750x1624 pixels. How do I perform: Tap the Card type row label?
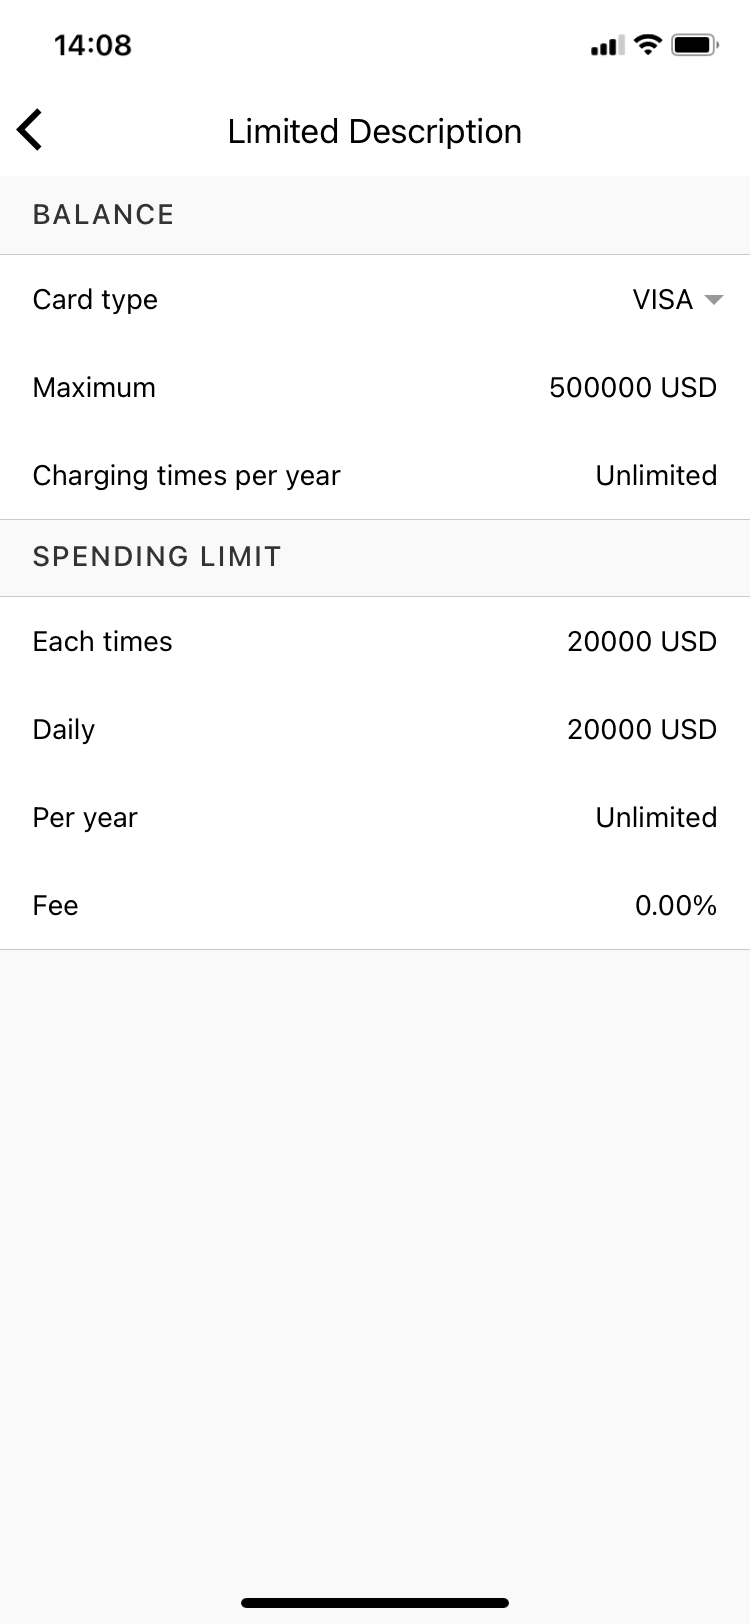[x=95, y=300]
